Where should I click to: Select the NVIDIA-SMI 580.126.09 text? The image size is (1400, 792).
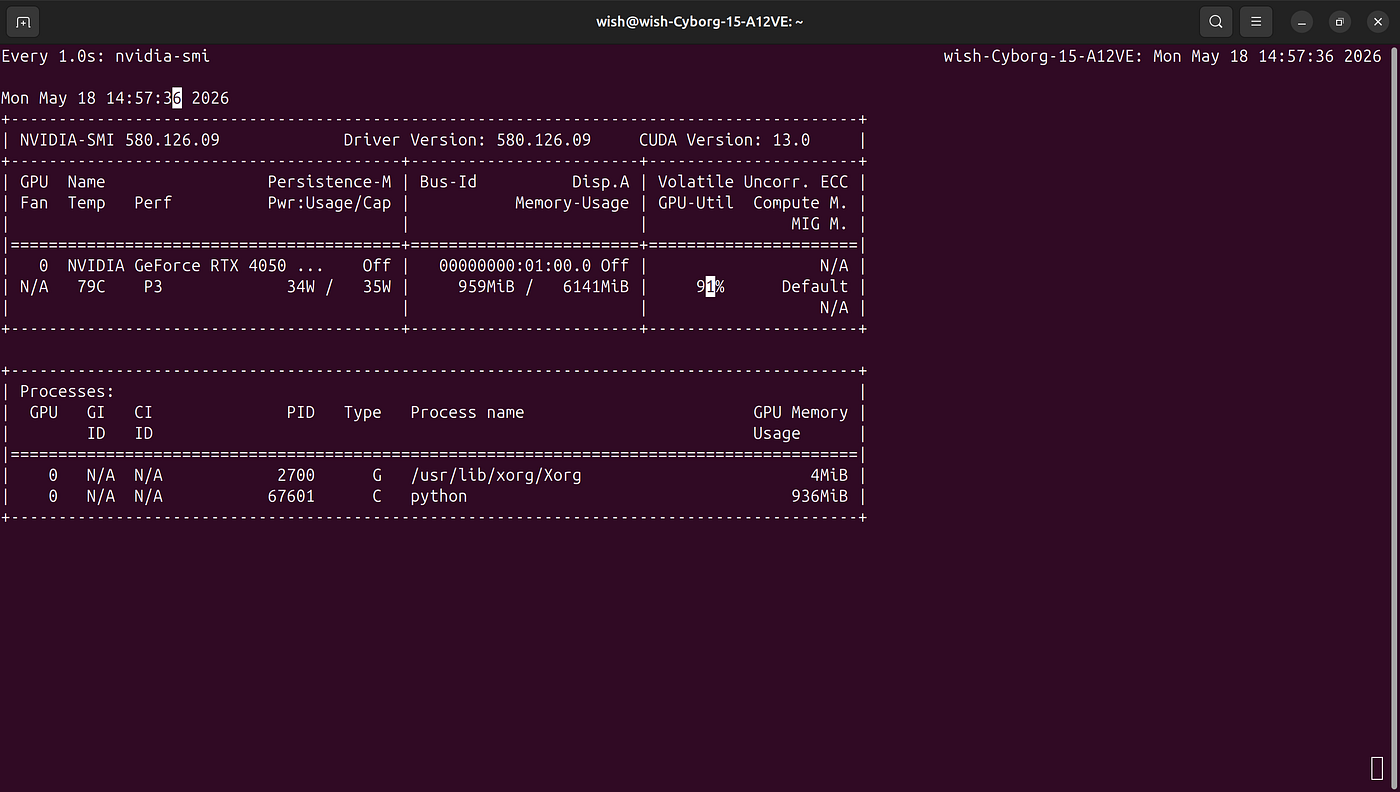click(x=120, y=140)
